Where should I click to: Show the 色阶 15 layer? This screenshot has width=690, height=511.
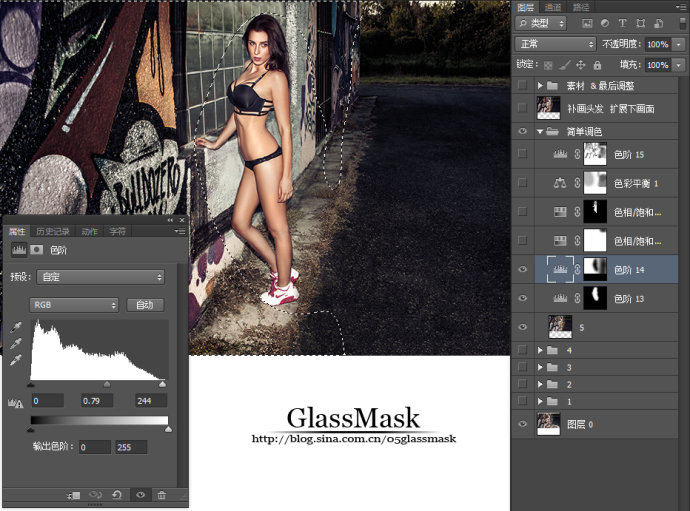point(522,154)
